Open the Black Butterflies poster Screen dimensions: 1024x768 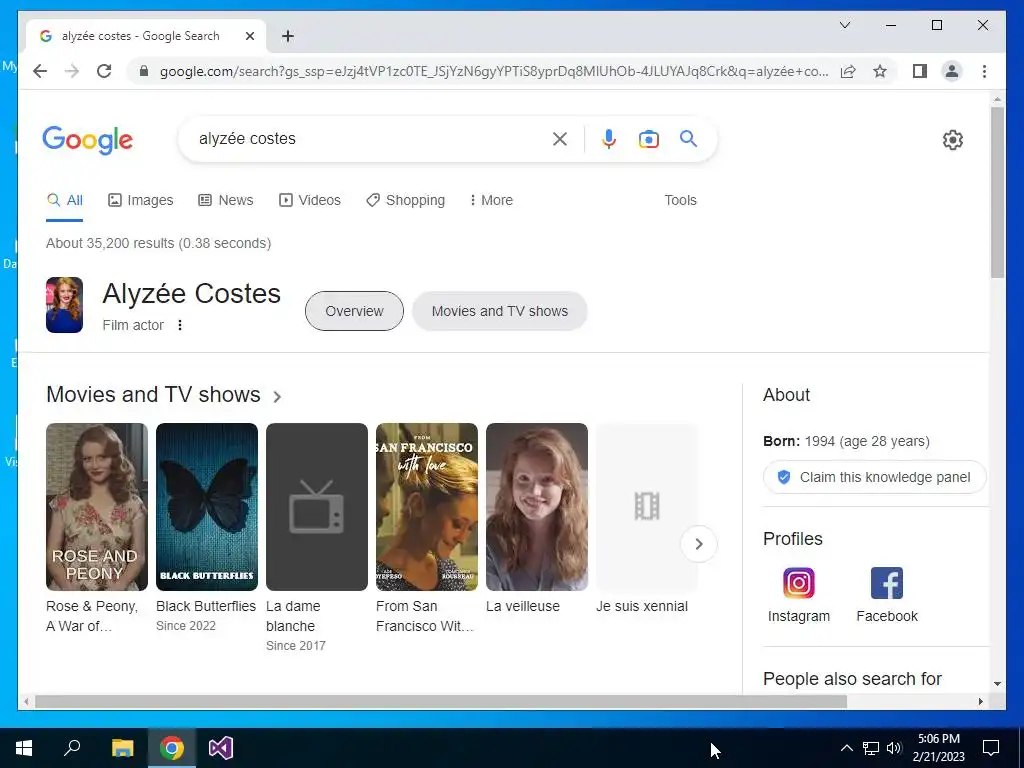[x=206, y=507]
